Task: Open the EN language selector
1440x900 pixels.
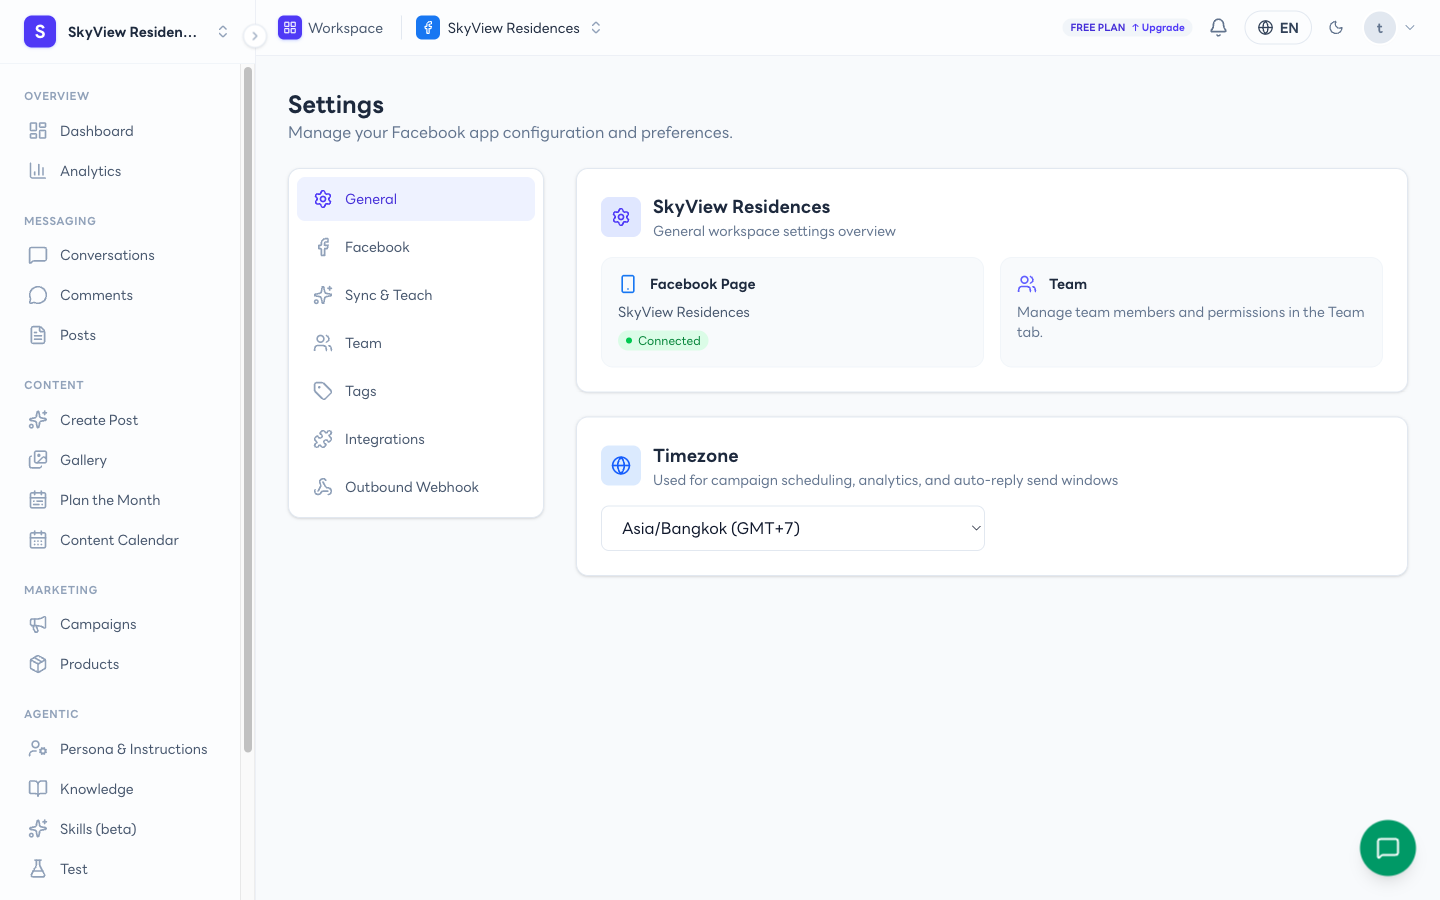Action: point(1278,28)
